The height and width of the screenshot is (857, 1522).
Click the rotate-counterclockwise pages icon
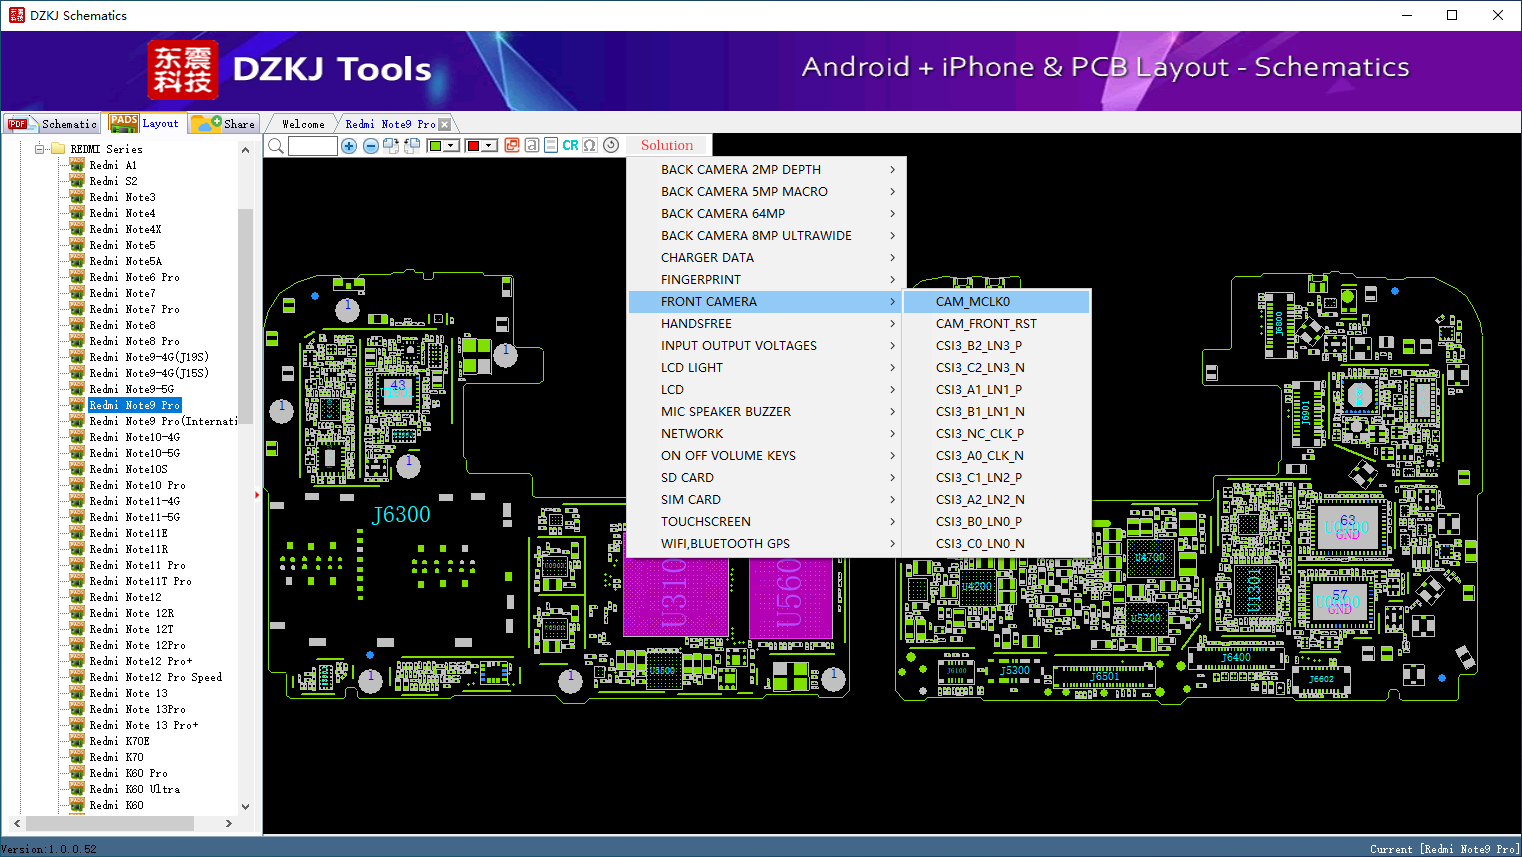pyautogui.click(x=412, y=146)
